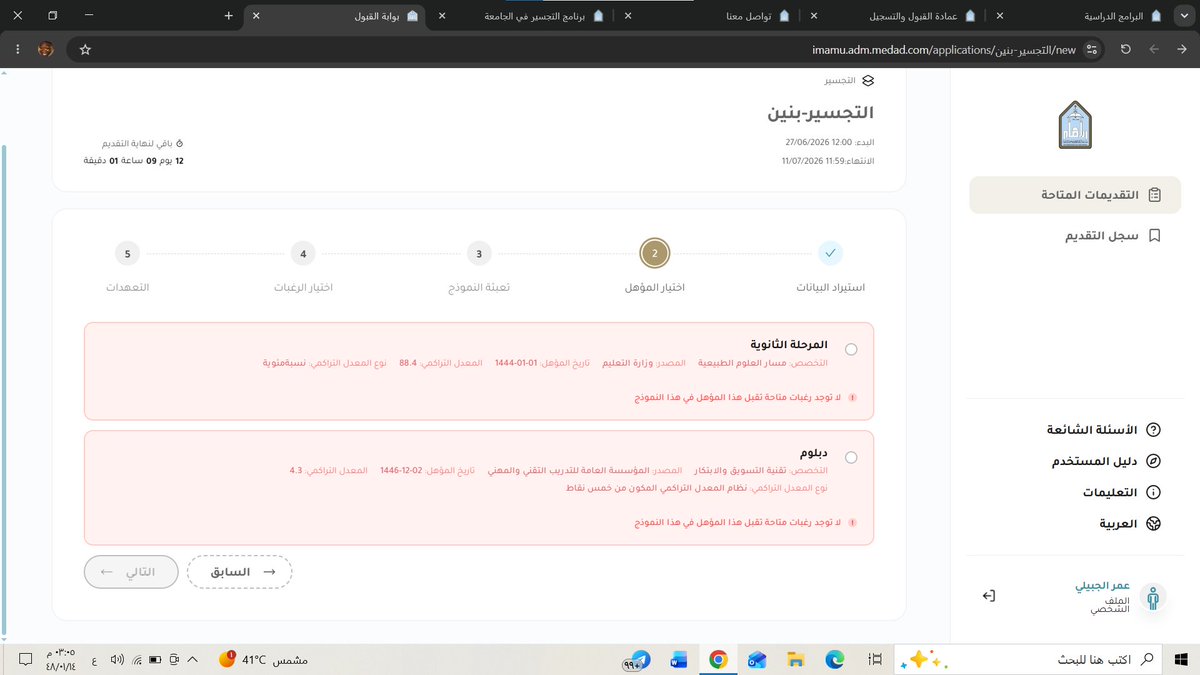Image resolution: width=1200 pixels, height=675 pixels.
Task: Click the remaining time 12 يوم countdown
Action: point(133,160)
